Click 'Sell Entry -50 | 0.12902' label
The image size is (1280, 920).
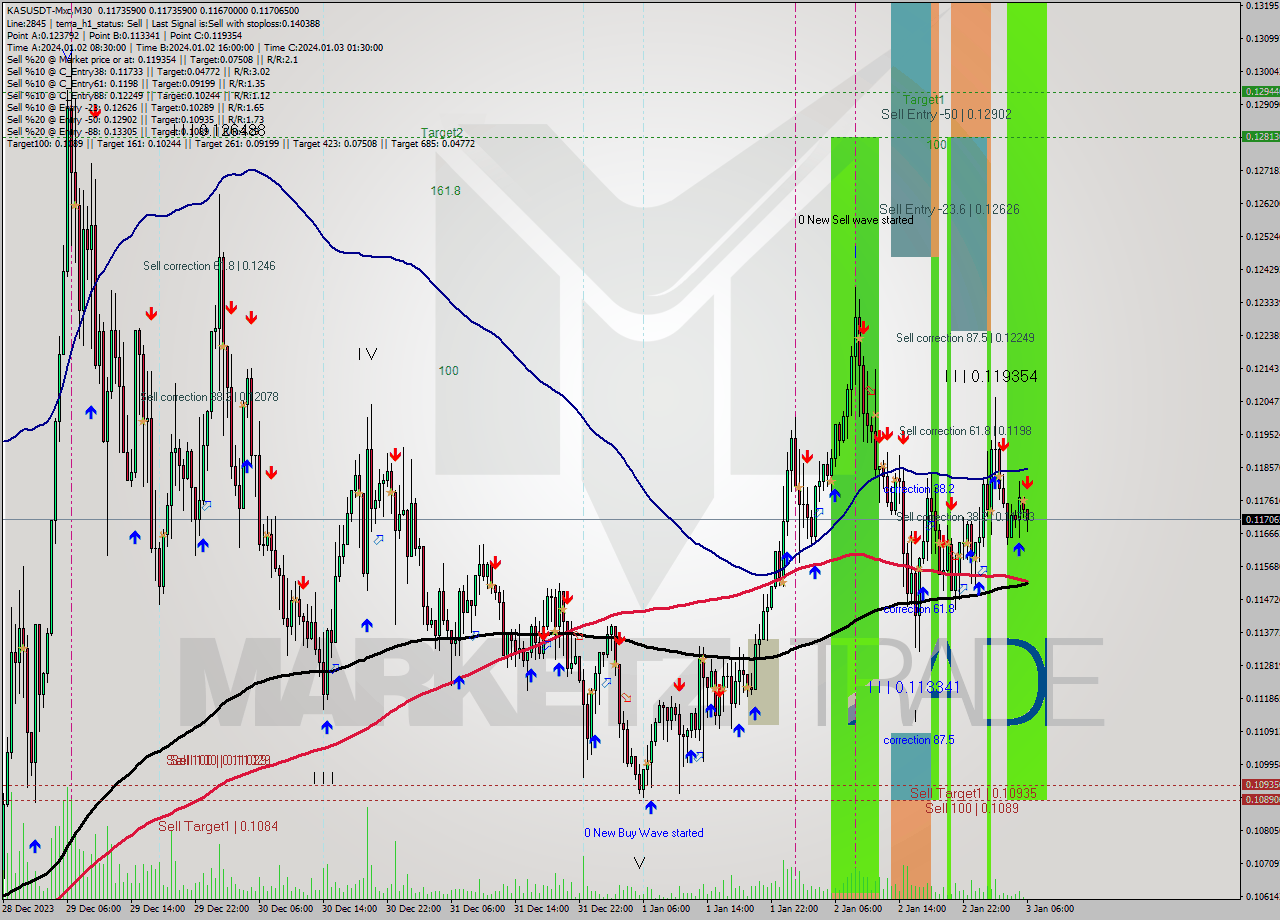coord(946,115)
